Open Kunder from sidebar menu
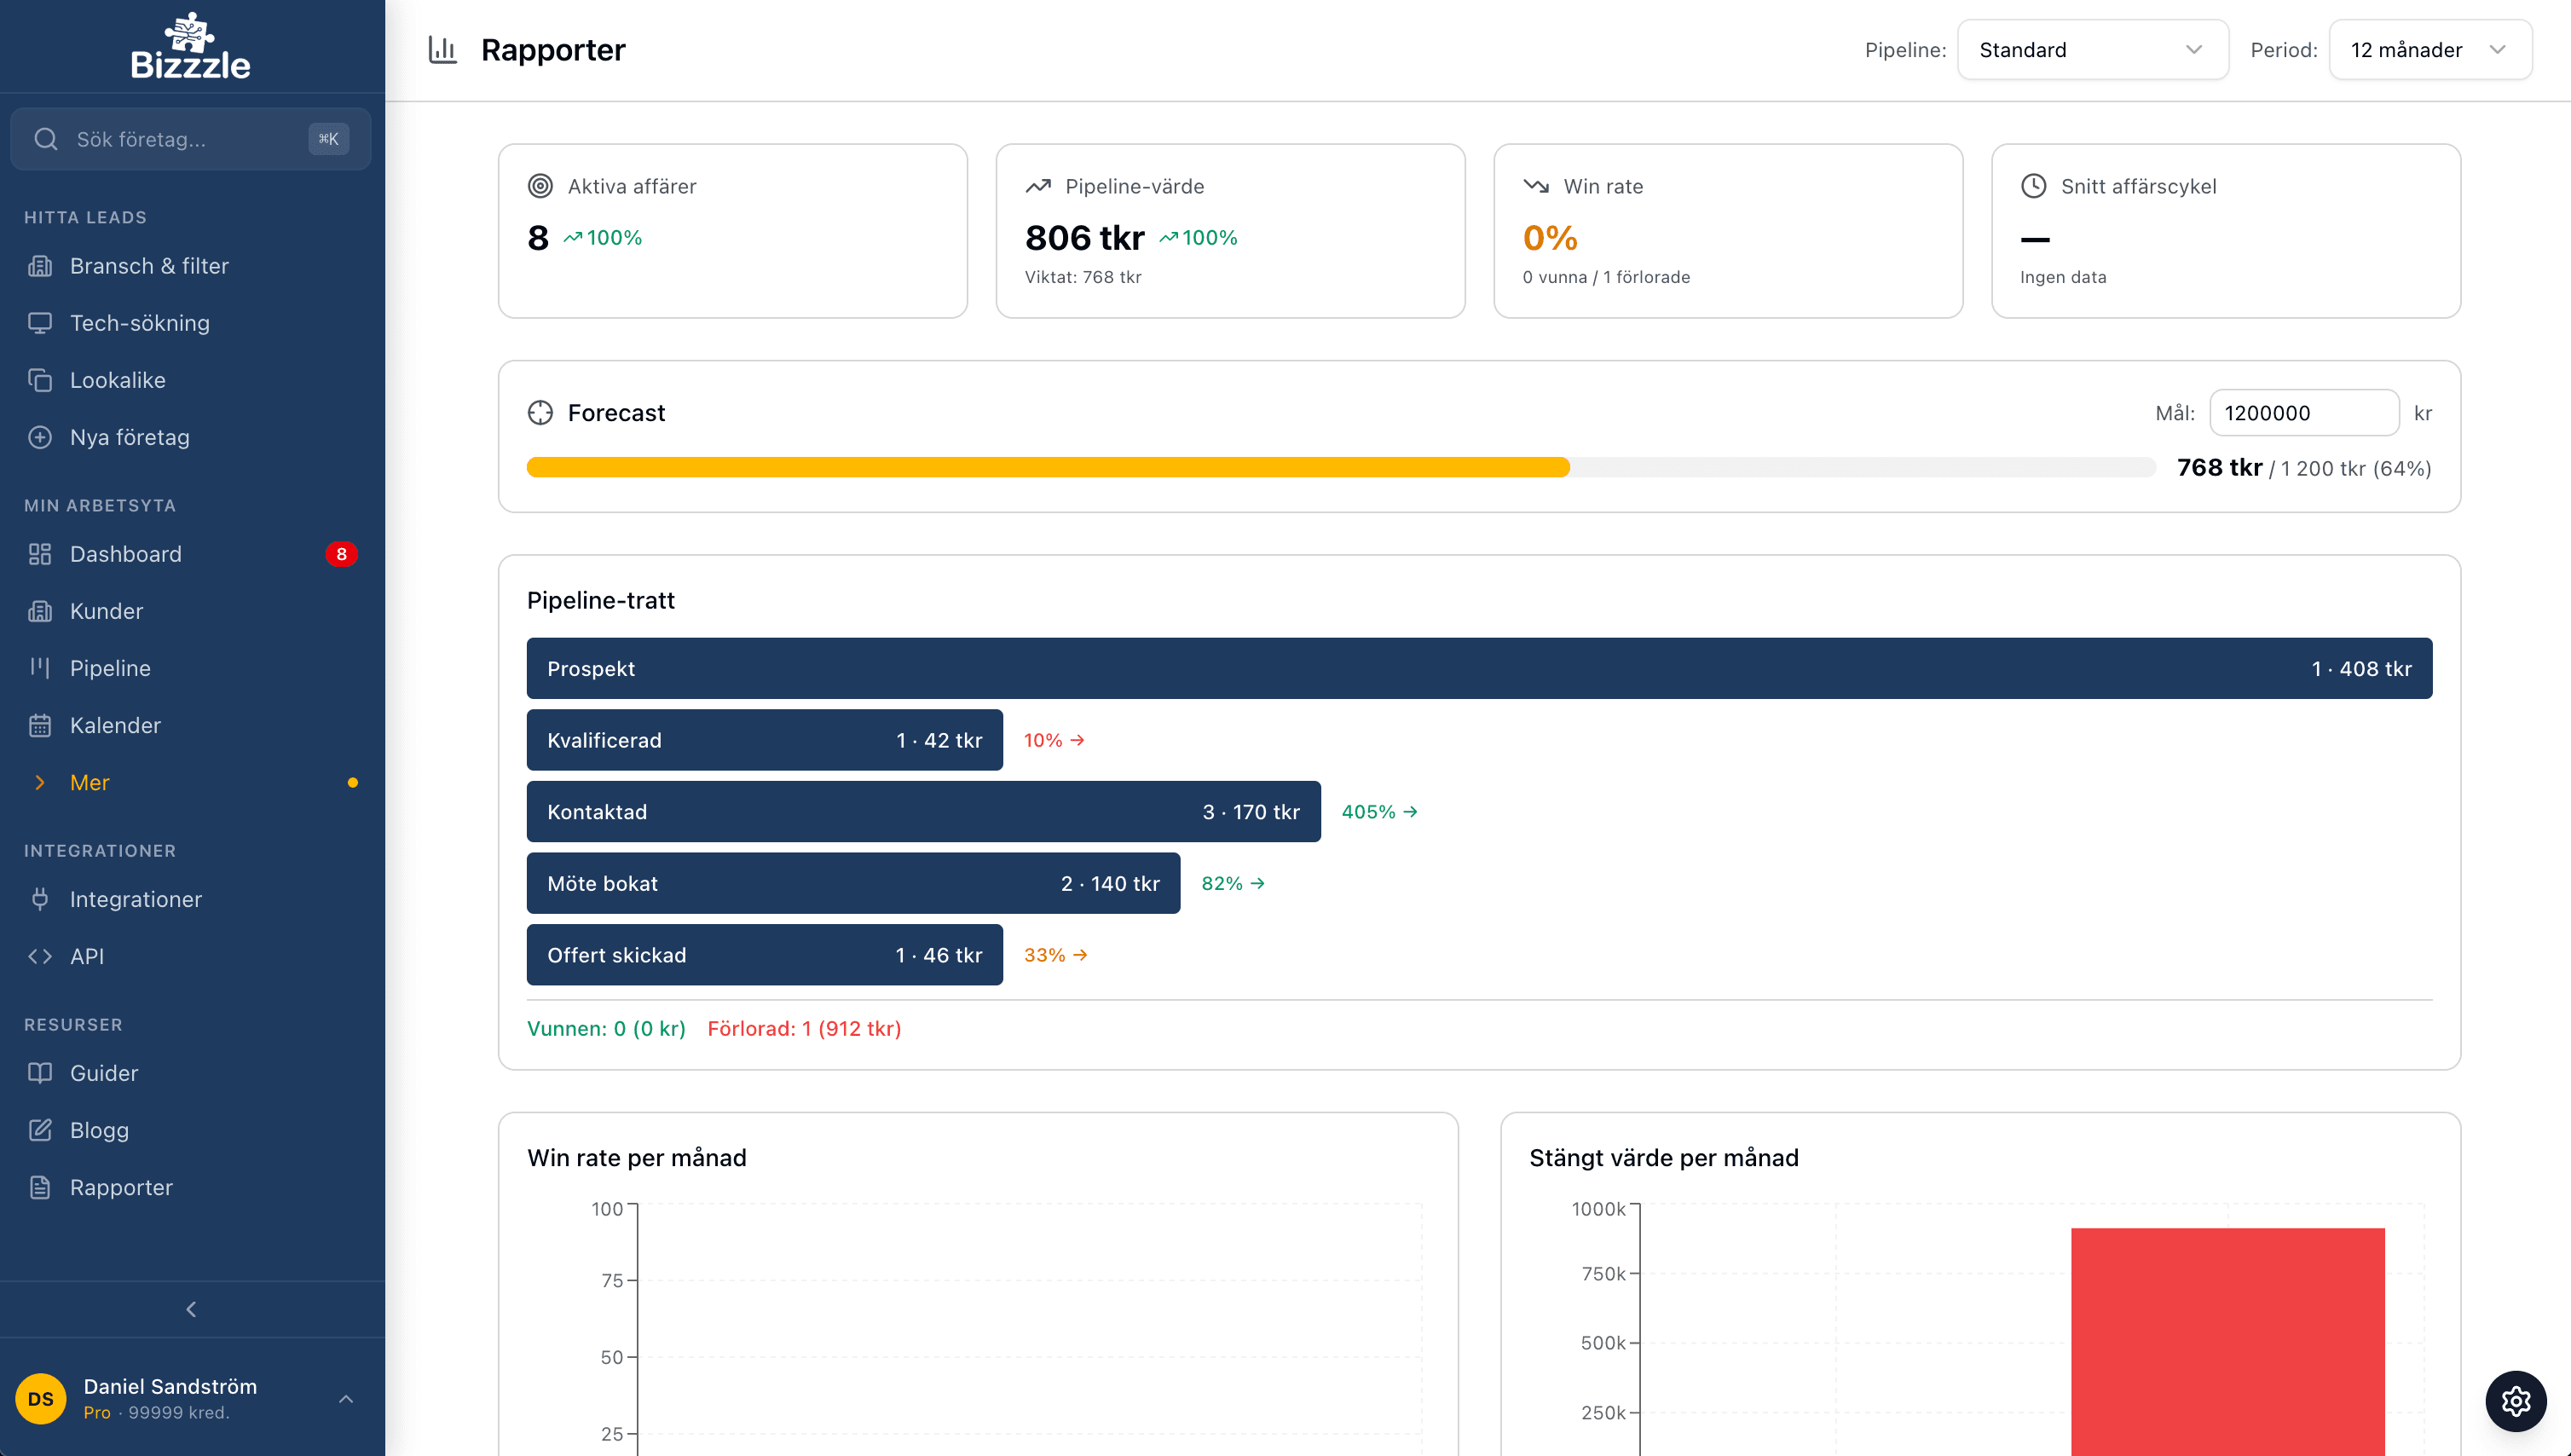Image resolution: width=2571 pixels, height=1456 pixels. pos(106,611)
